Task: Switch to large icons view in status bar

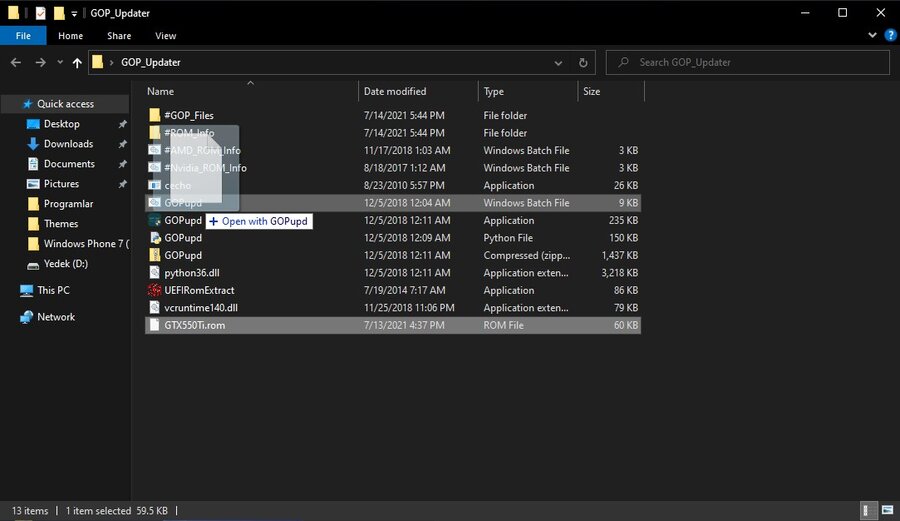Action: (887, 510)
